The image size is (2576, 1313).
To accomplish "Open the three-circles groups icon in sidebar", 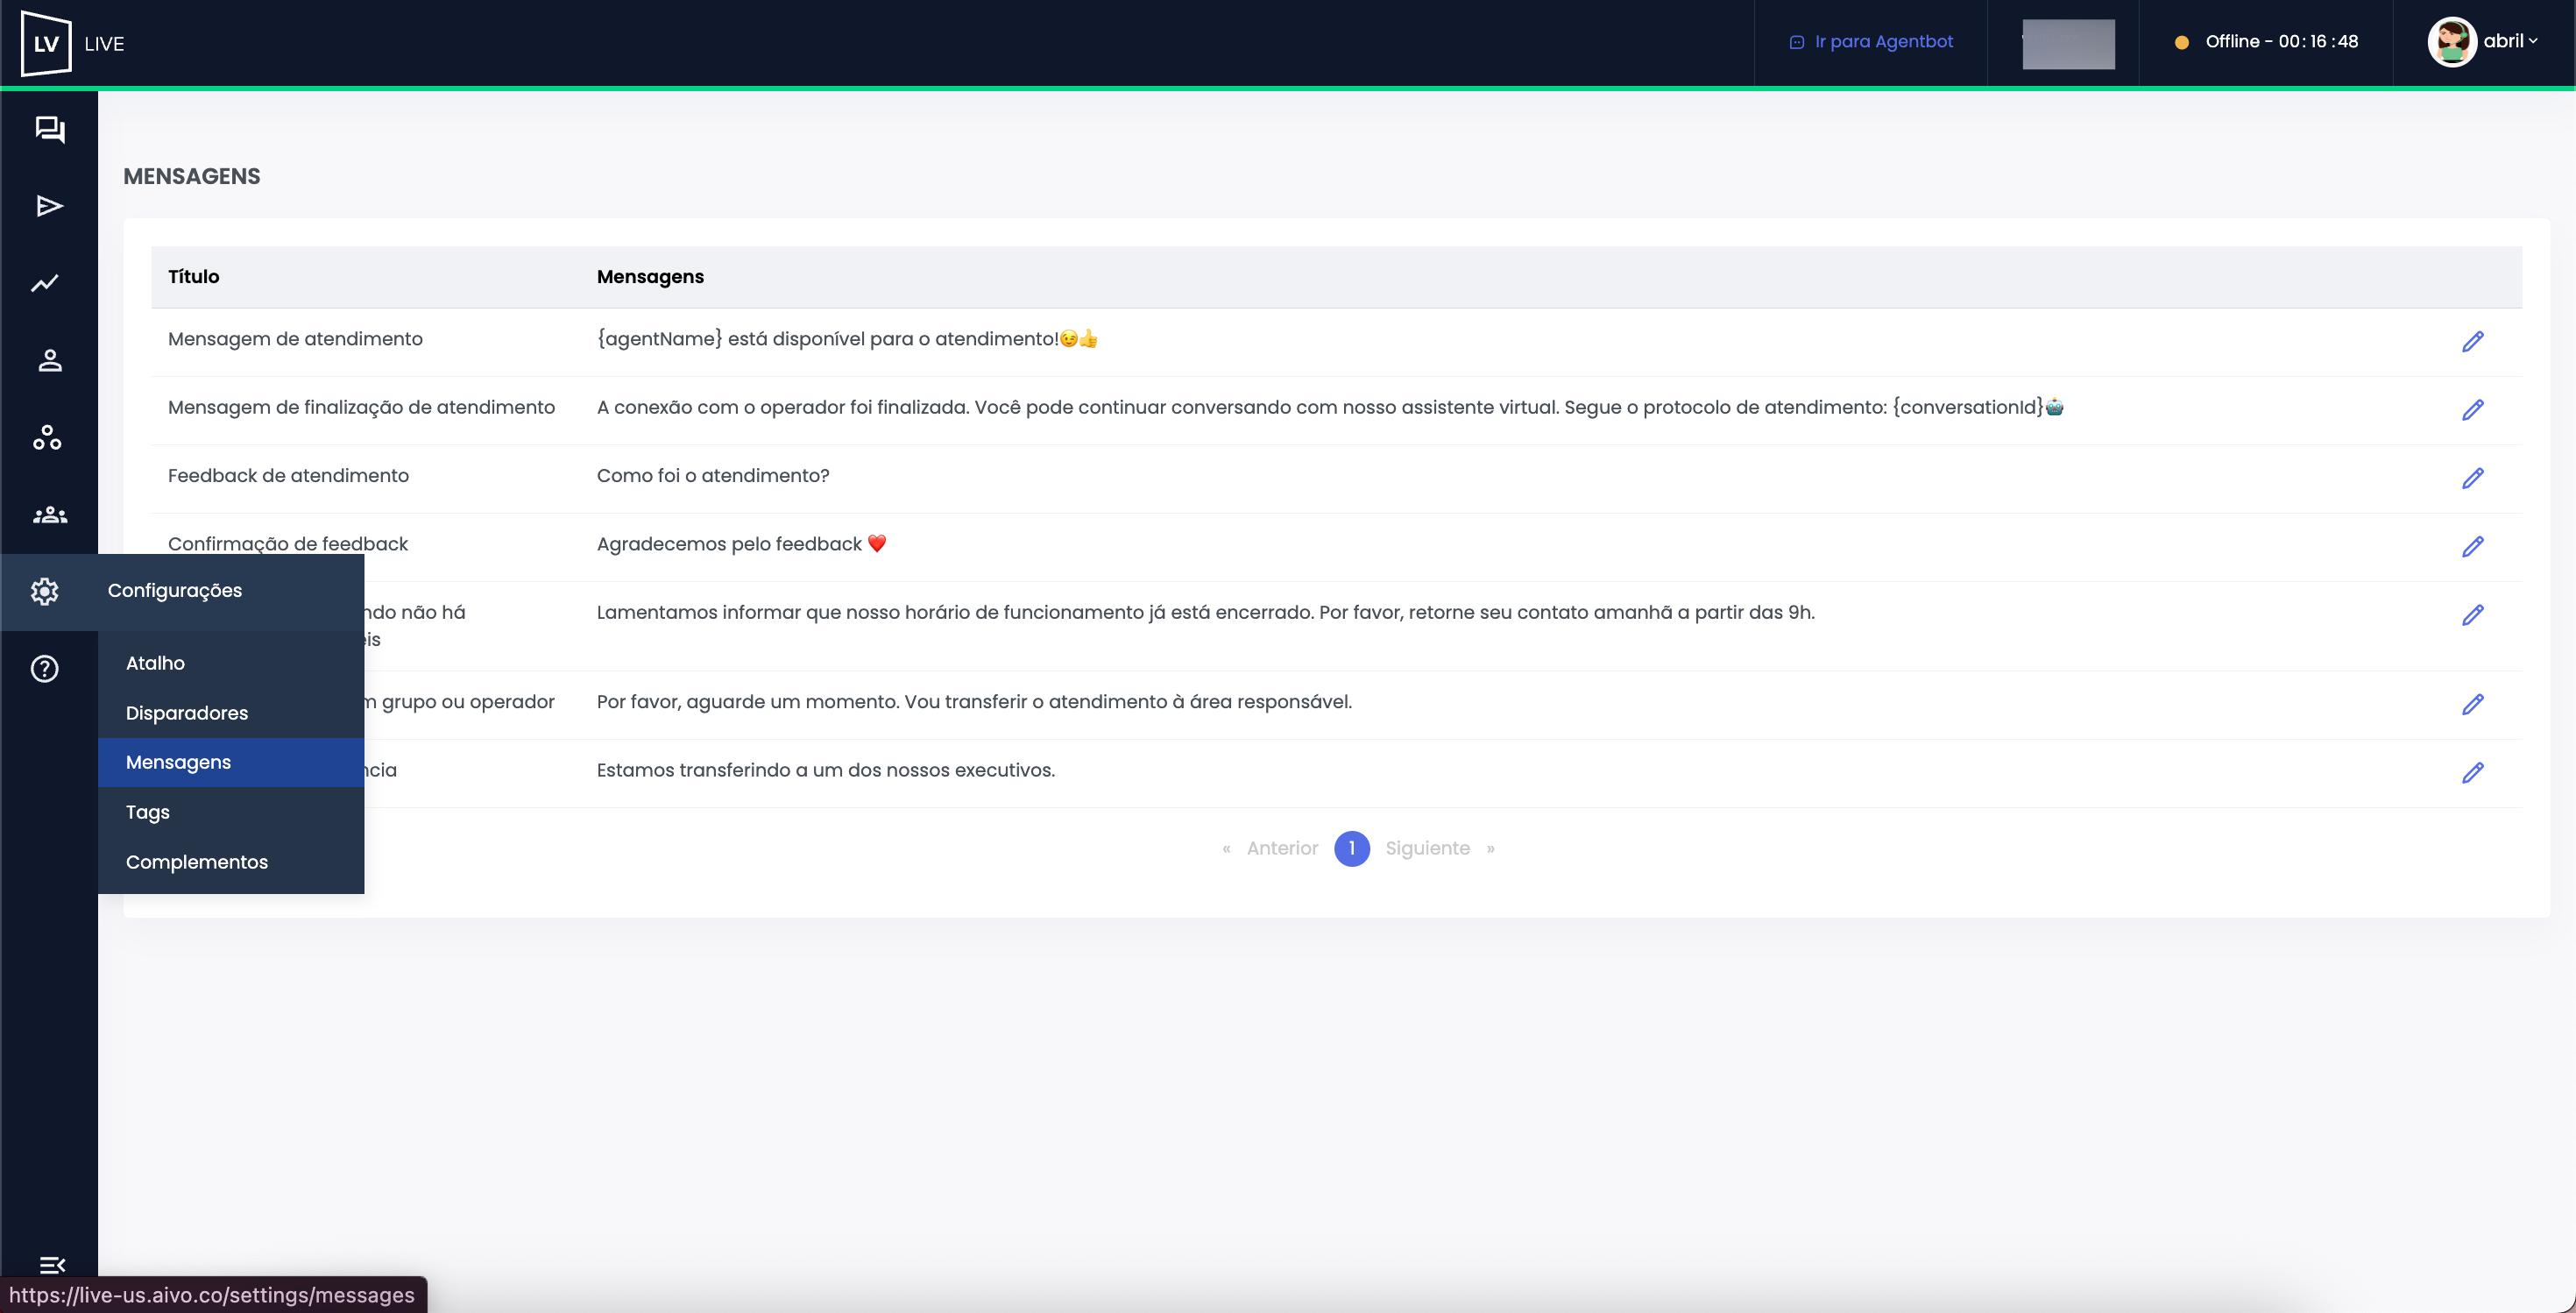I will (47, 438).
